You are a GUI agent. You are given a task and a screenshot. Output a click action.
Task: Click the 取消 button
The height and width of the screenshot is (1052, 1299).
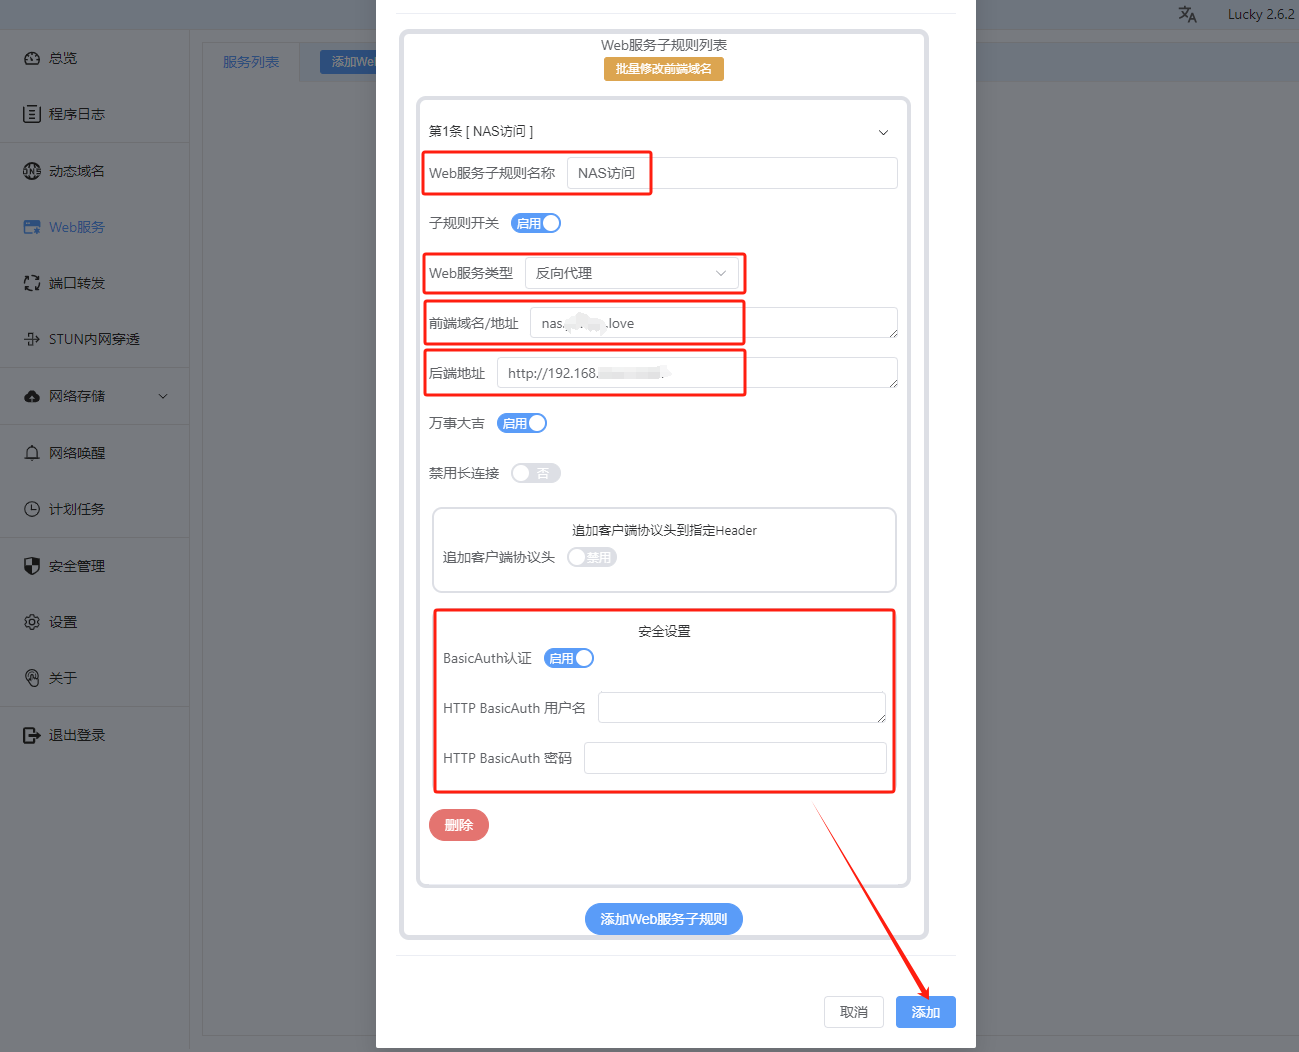pos(854,1012)
